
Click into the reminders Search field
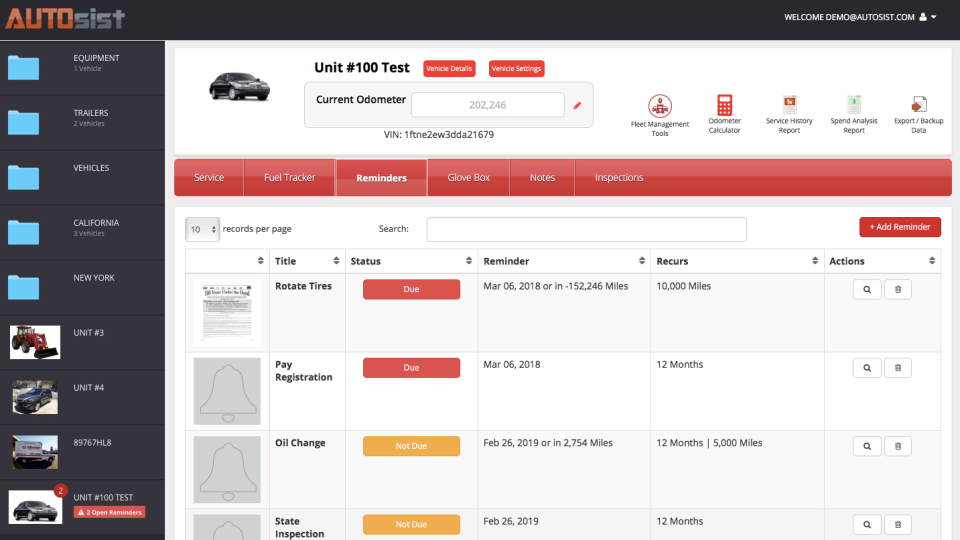coord(587,230)
